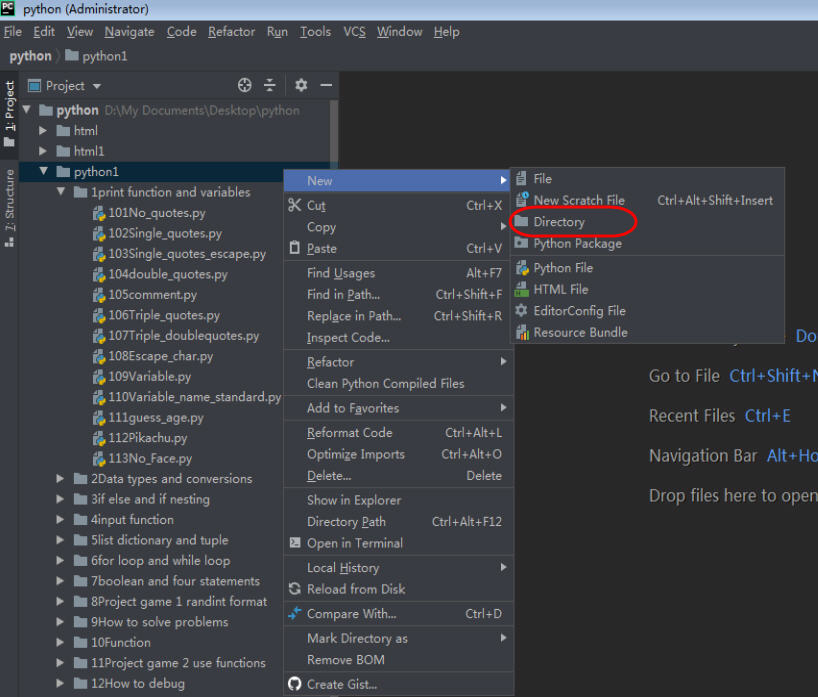Expand the html1 folder
This screenshot has height=697, width=818.
(43, 151)
